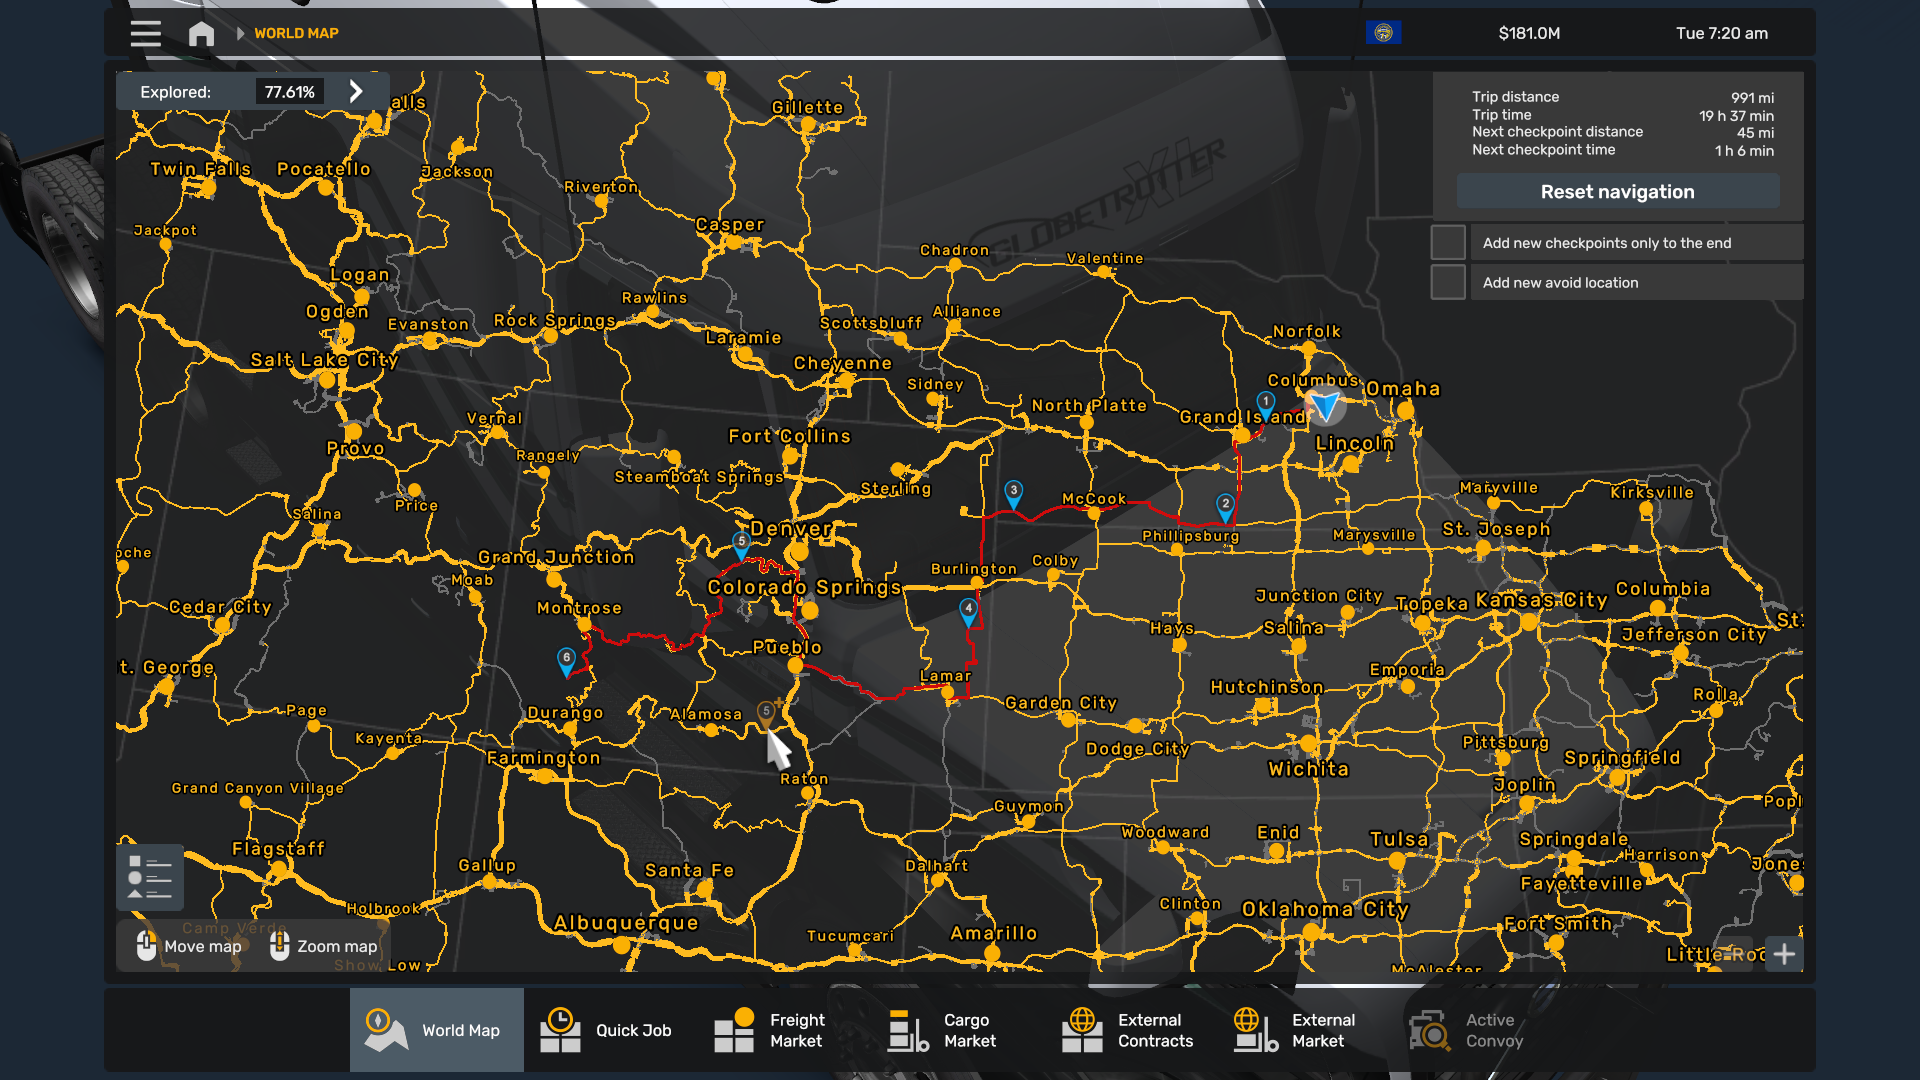The image size is (1920, 1080).
Task: Select checkpoint marker 3 near McCook
Action: tap(1013, 492)
